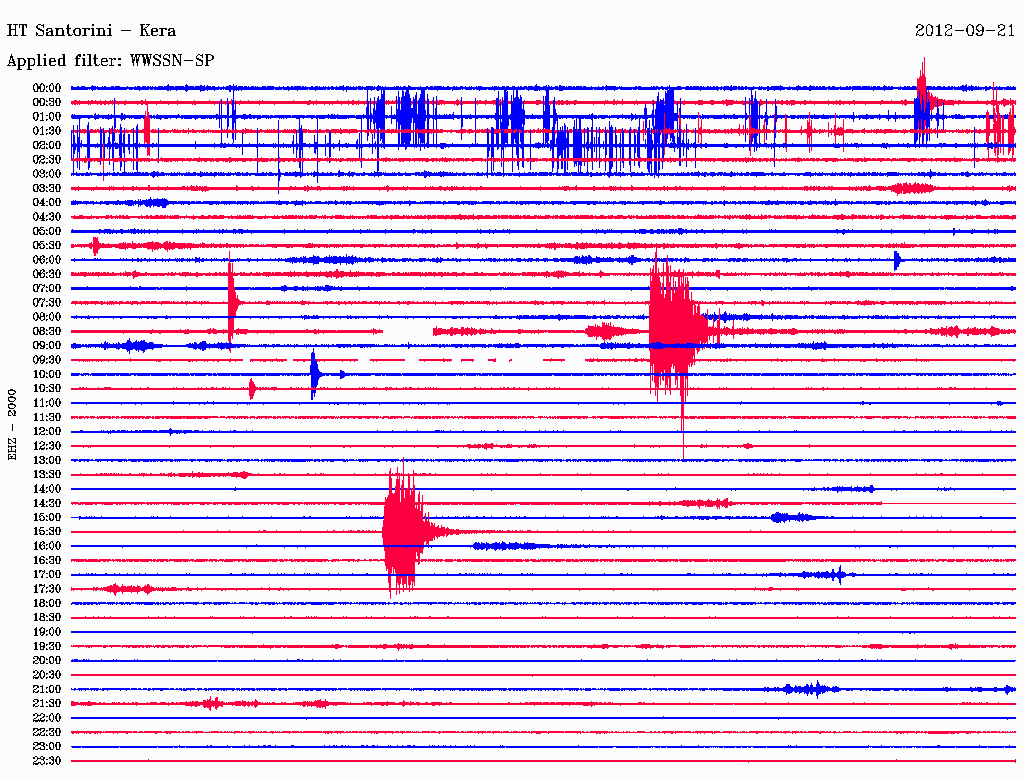Select the 21:00 time label
Viewport: 1024px width, 780px height.
coord(47,689)
